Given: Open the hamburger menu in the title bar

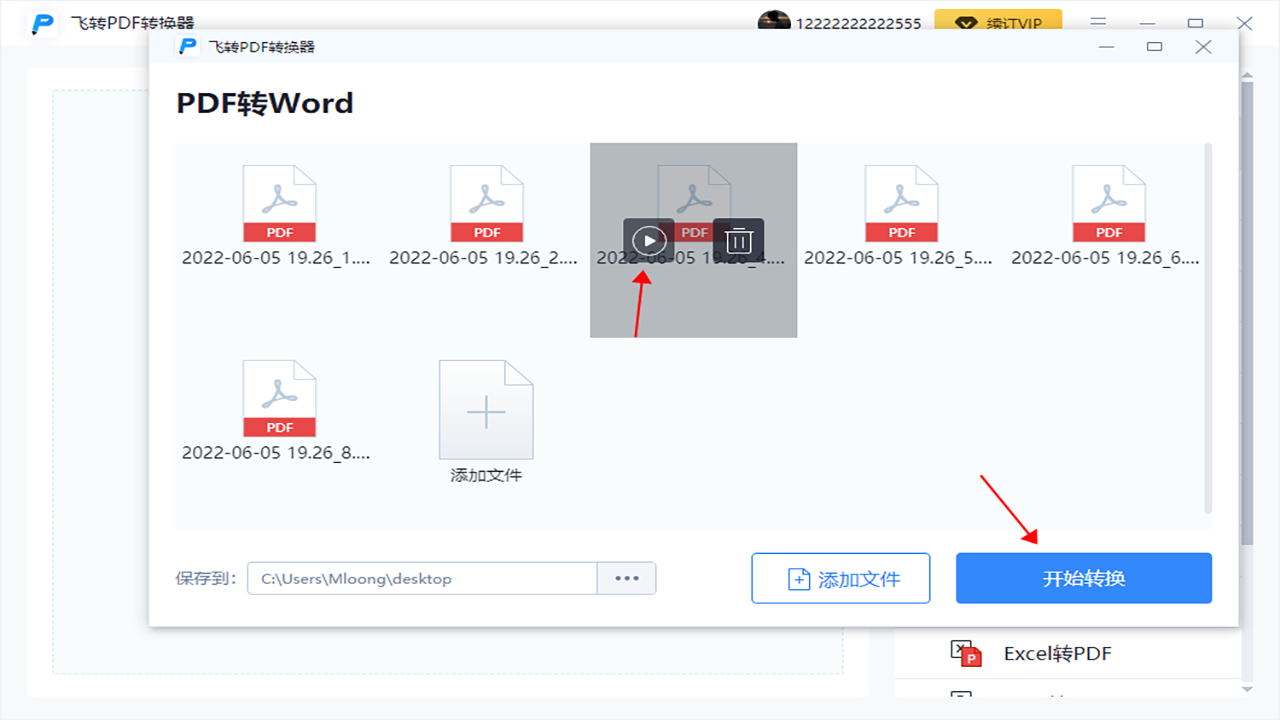Looking at the screenshot, I should tap(1098, 22).
